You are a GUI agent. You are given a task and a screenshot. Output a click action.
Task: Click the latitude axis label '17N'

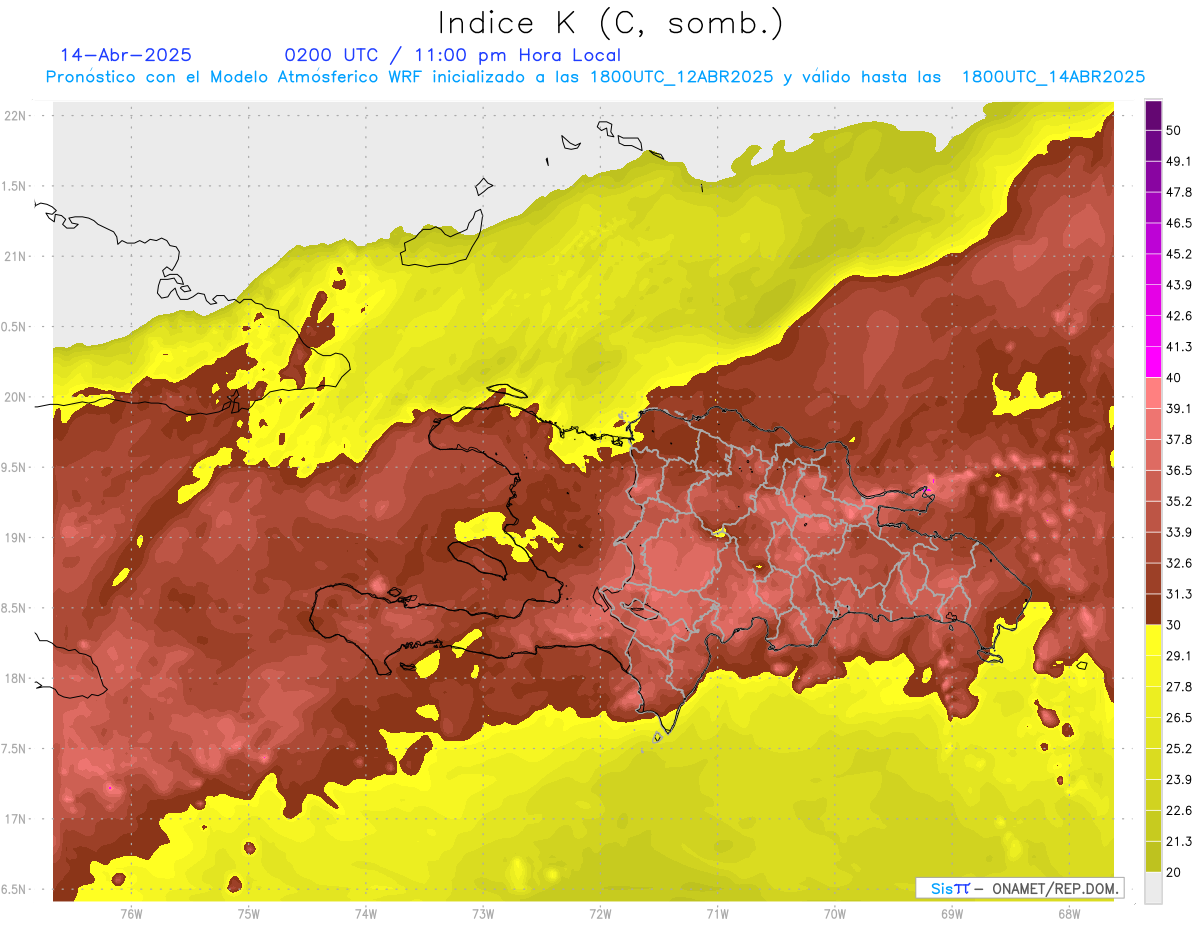tap(17, 819)
